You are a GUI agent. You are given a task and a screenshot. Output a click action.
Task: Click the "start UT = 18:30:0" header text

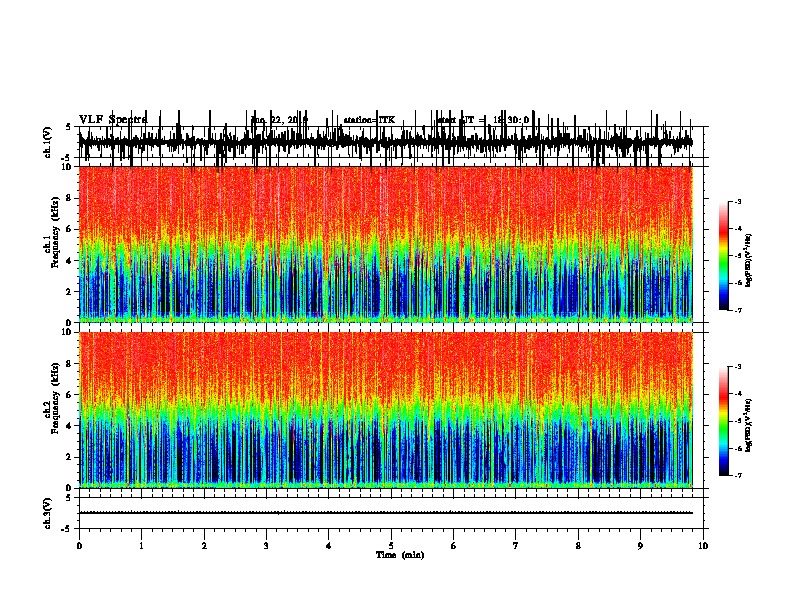(x=483, y=120)
